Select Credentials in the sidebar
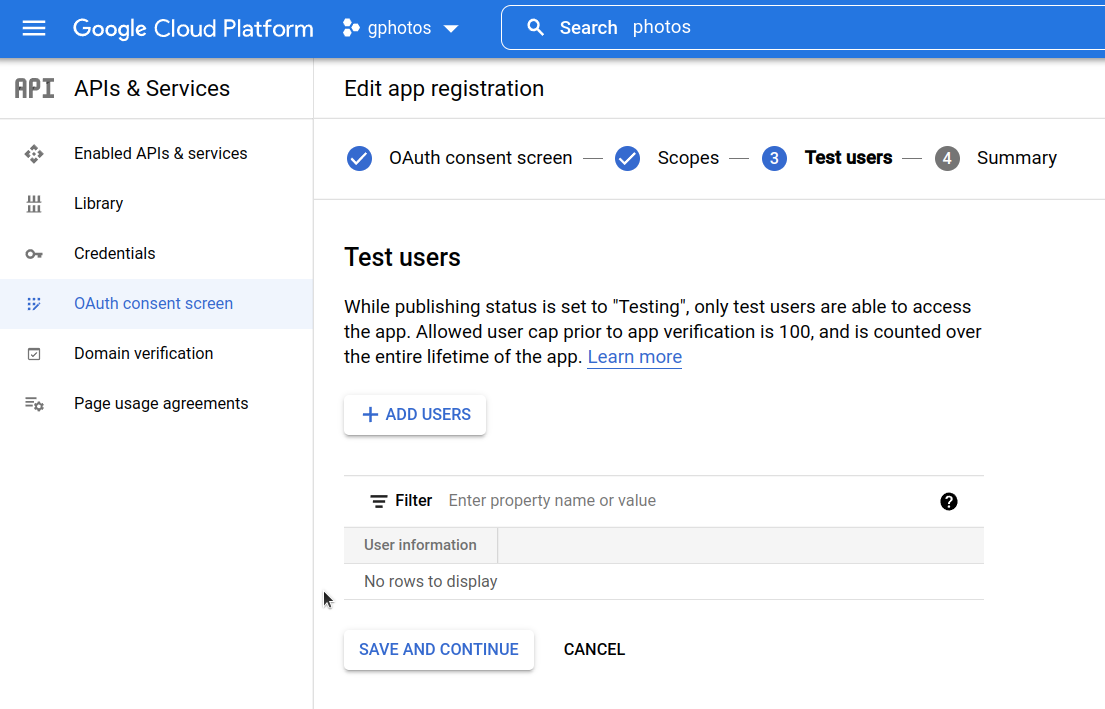 (x=114, y=254)
